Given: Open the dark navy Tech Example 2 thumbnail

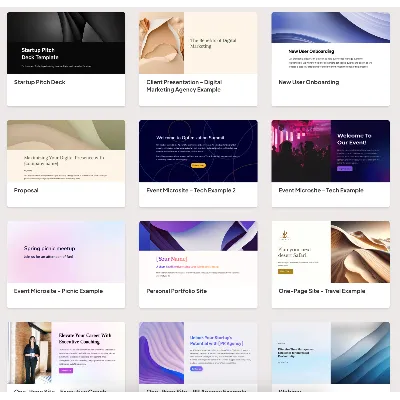Looking at the screenshot, I should click(198, 151).
